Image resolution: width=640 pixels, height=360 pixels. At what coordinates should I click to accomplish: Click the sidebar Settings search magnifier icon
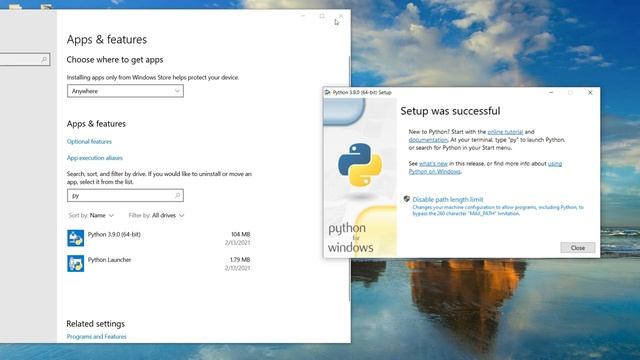click(44, 60)
